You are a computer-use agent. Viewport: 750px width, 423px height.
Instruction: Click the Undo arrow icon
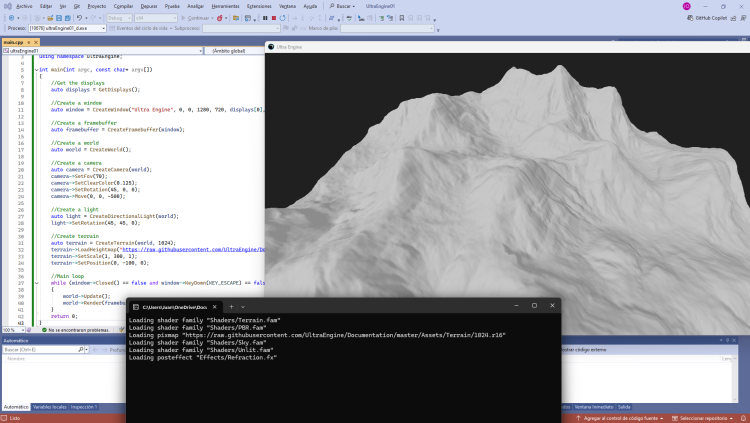[80, 17]
